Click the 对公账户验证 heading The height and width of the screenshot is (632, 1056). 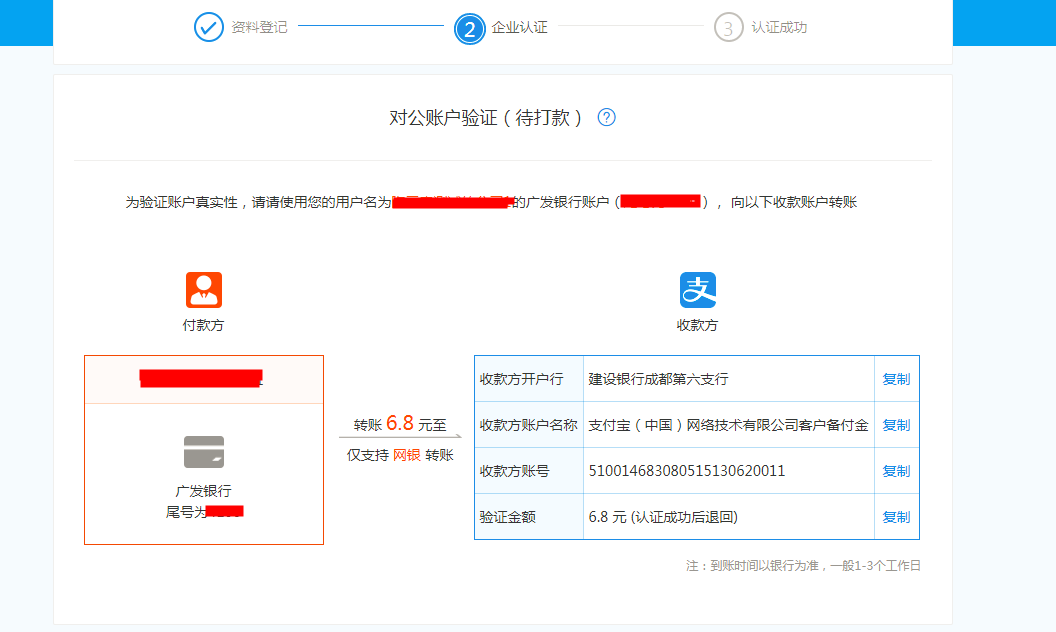click(x=486, y=117)
